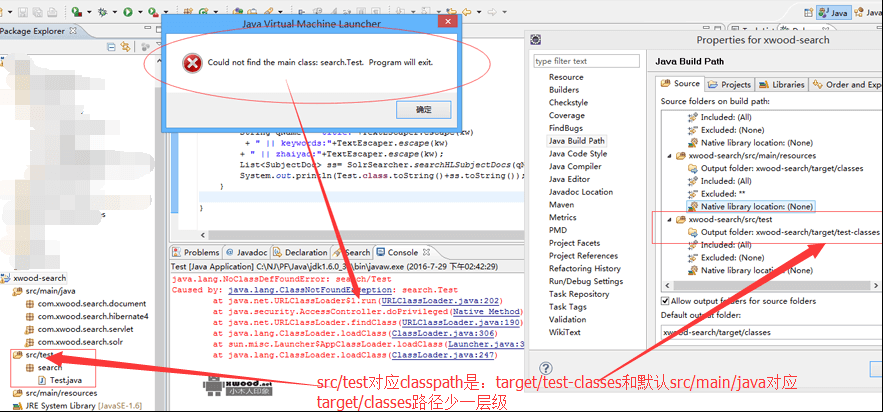
Task: Collapse xwood-search/src/main/resources source folder node
Action: pos(669,155)
